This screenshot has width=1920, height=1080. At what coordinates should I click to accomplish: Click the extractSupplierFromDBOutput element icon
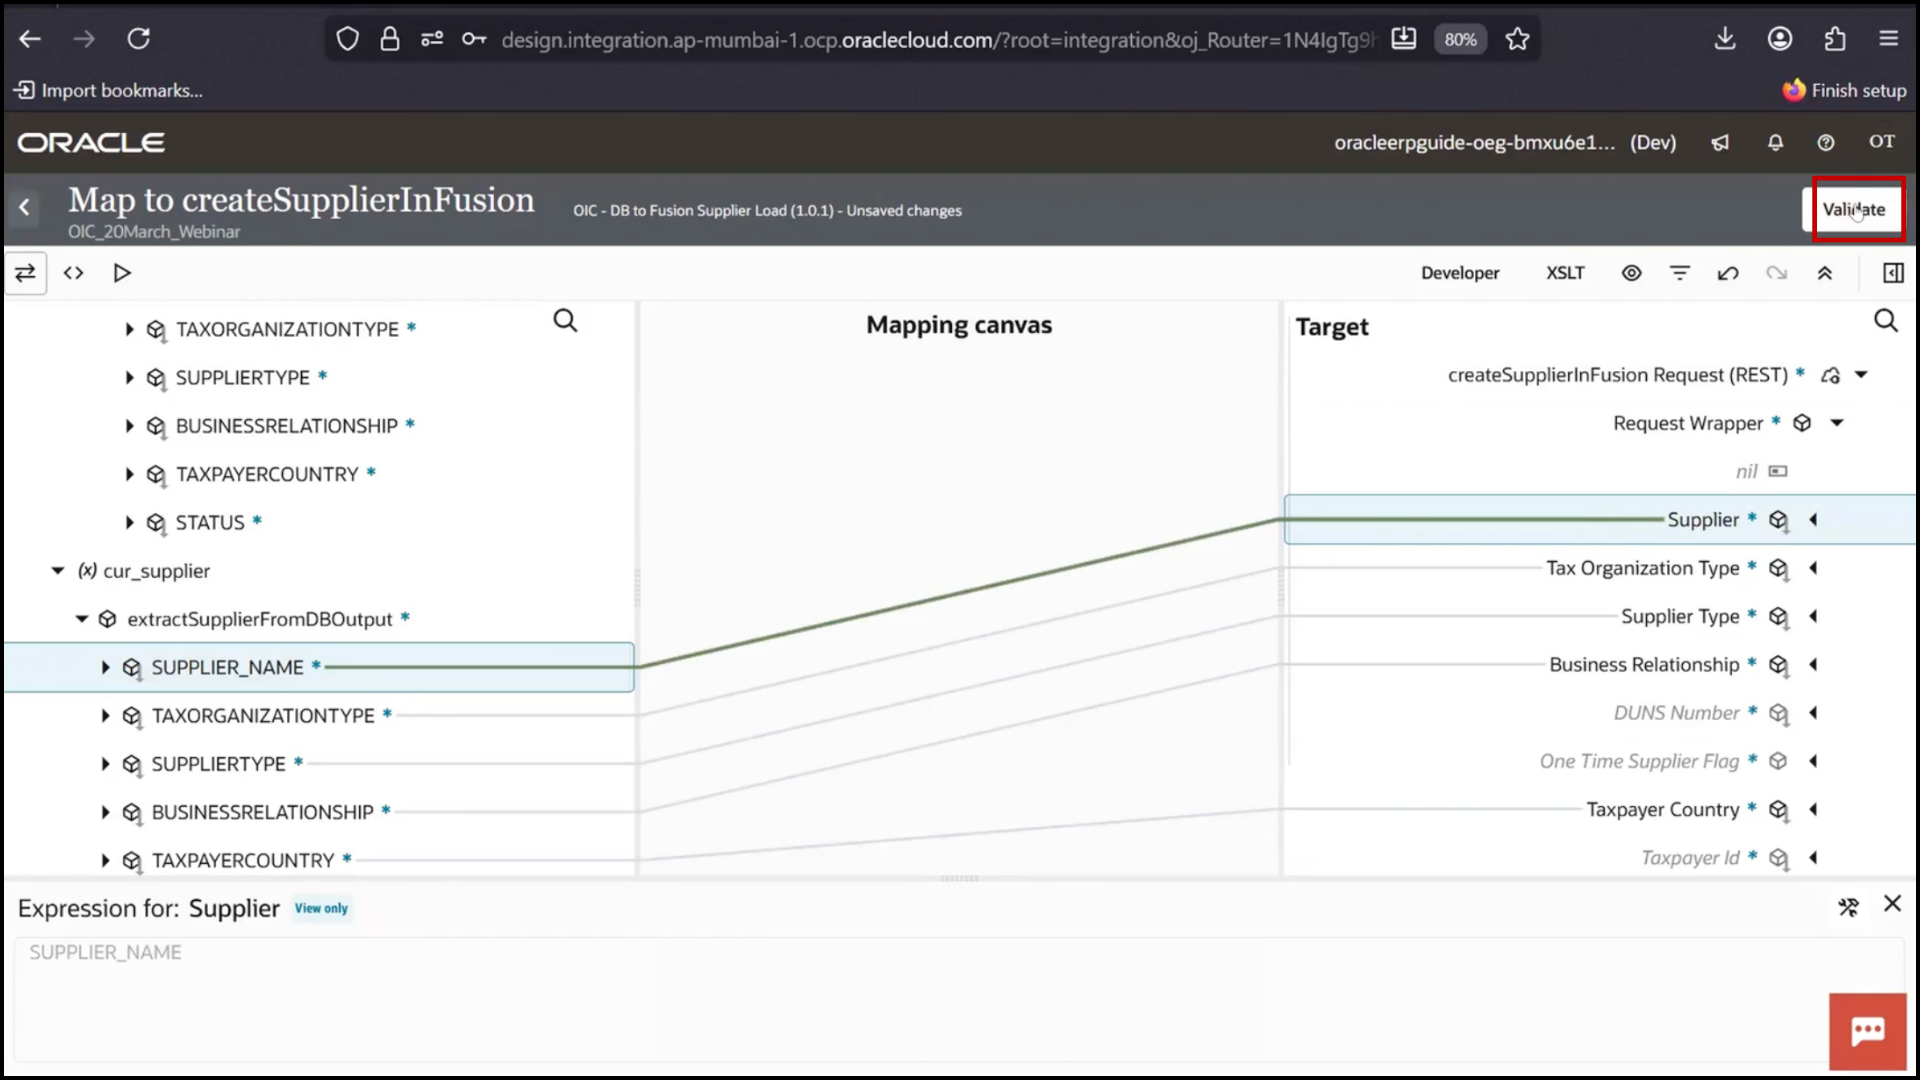108,619
